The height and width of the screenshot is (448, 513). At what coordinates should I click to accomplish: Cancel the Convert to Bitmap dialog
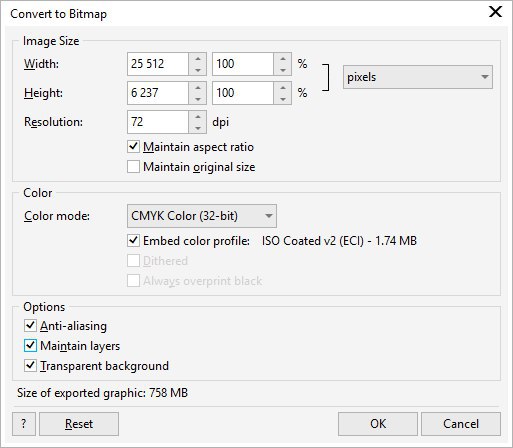click(461, 424)
